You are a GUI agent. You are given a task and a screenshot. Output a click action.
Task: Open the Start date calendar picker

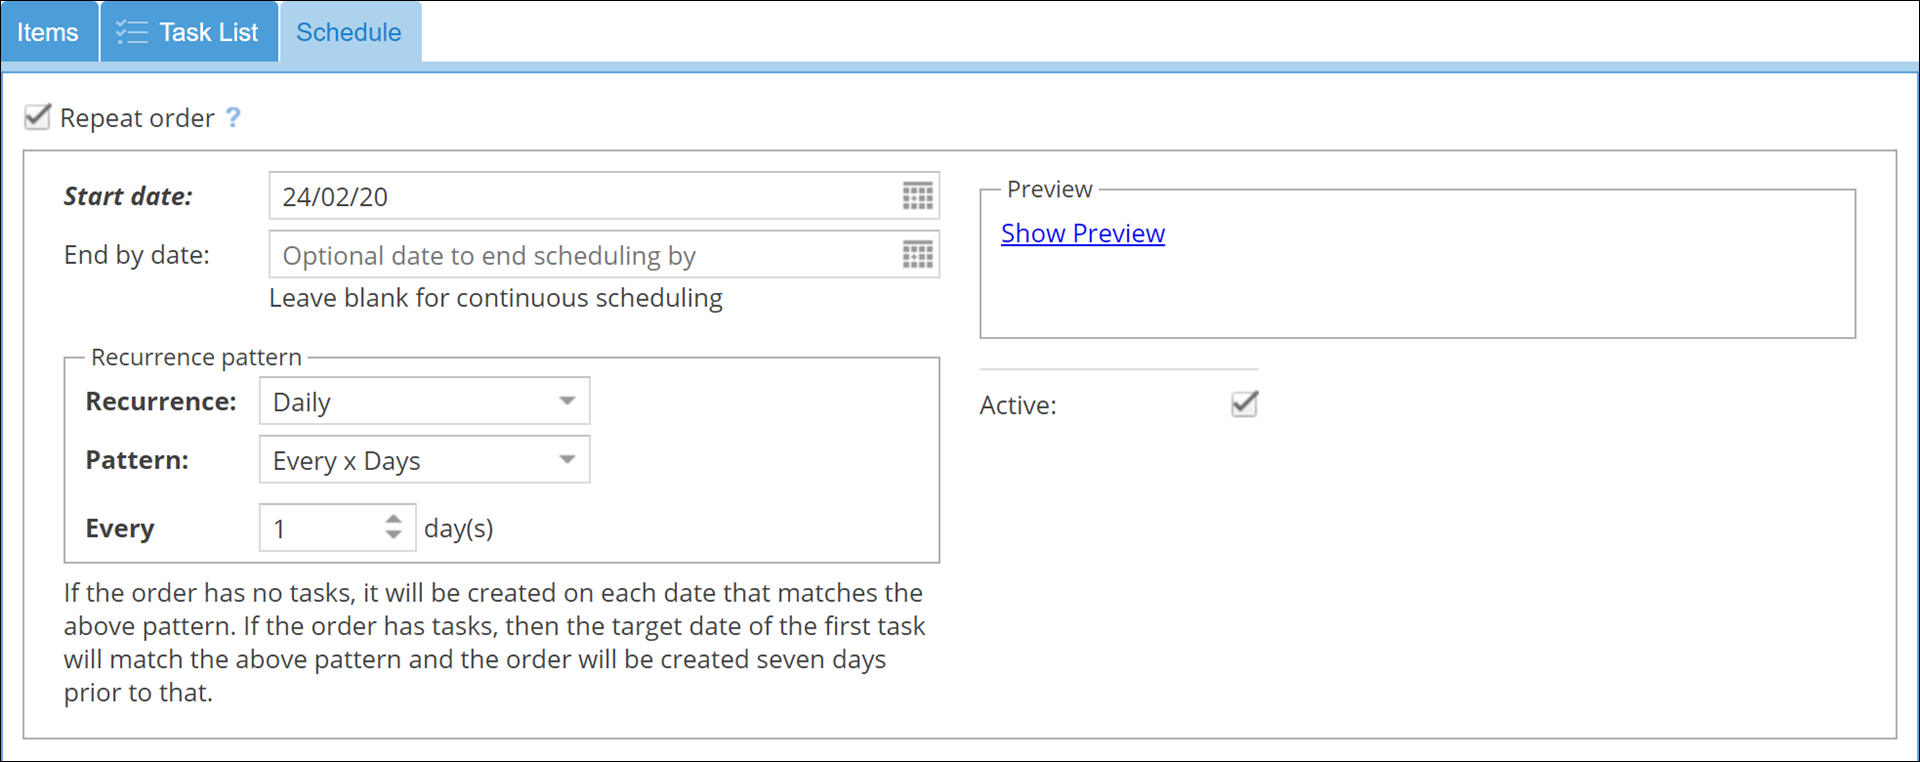point(917,196)
